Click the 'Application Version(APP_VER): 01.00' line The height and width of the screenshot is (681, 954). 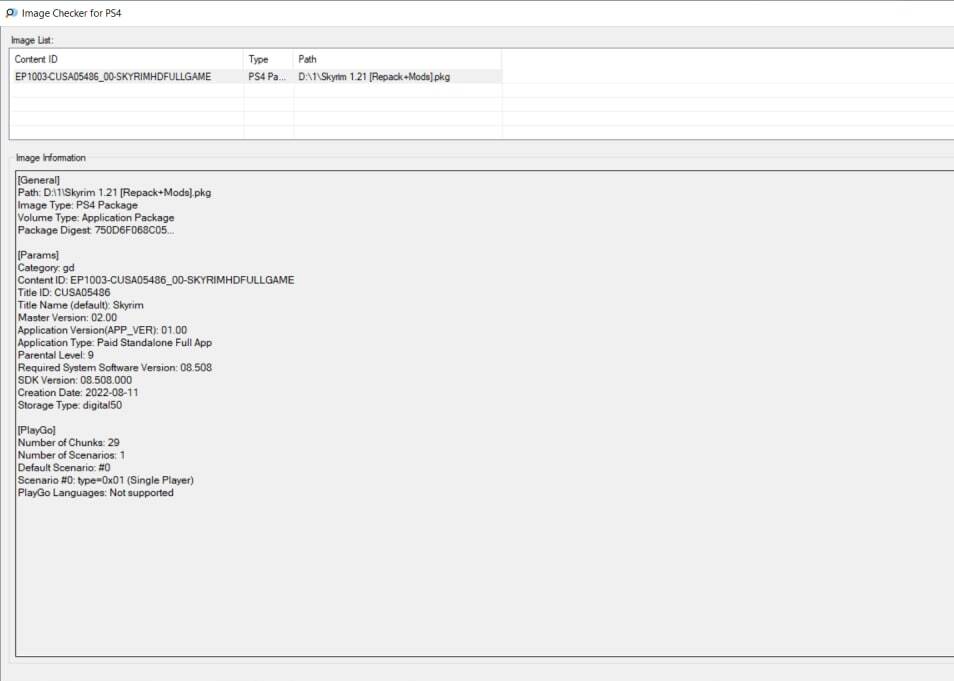(102, 330)
